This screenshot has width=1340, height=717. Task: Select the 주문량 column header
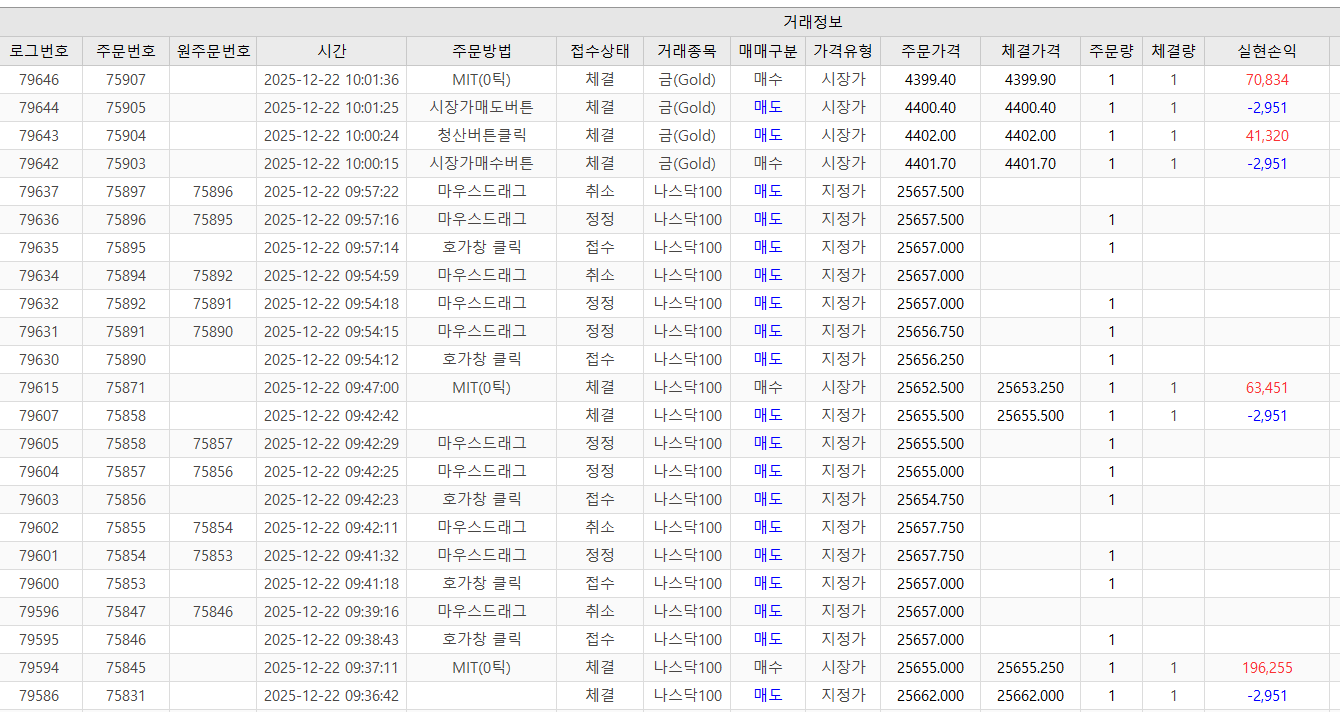(x=1111, y=51)
